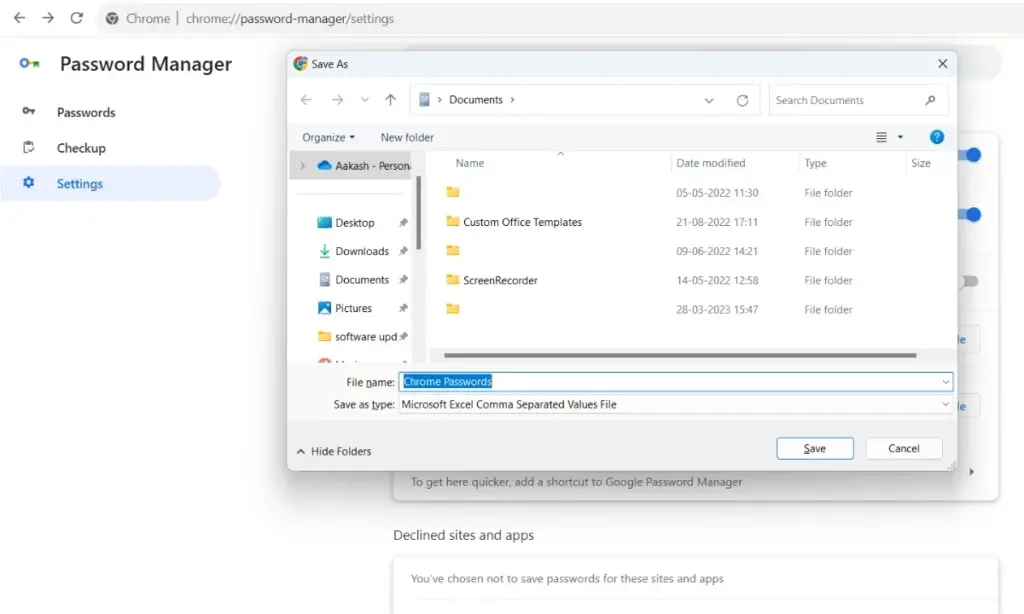Click the Settings gear icon in sidebar
Image resolution: width=1024 pixels, height=614 pixels.
click(x=26, y=183)
